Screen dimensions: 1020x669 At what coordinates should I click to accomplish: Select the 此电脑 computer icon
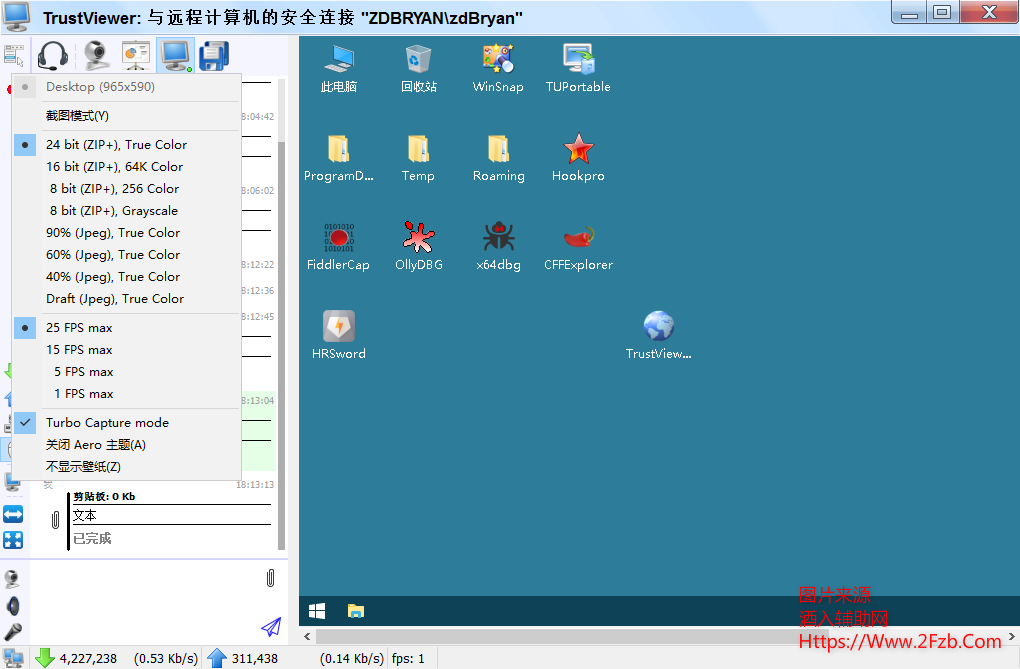pos(338,68)
